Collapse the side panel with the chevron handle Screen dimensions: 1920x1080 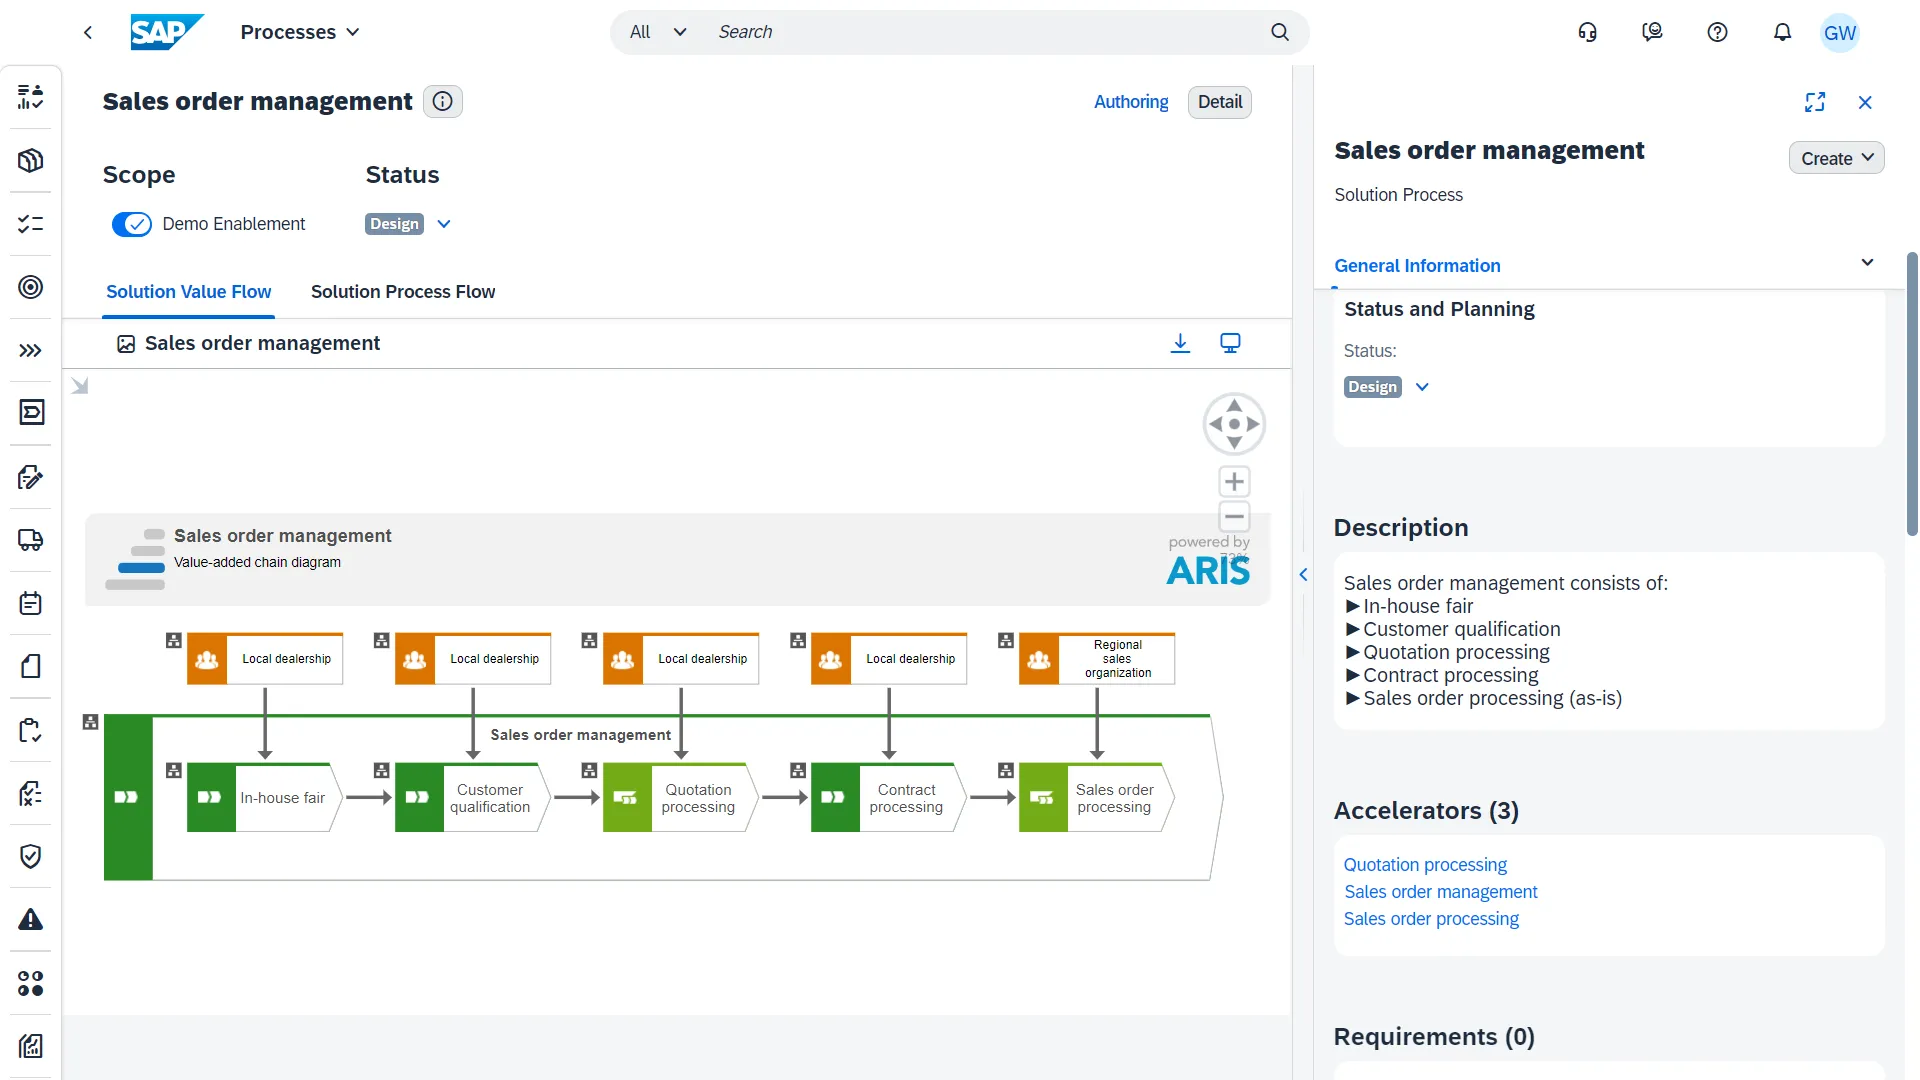pyautogui.click(x=1303, y=574)
